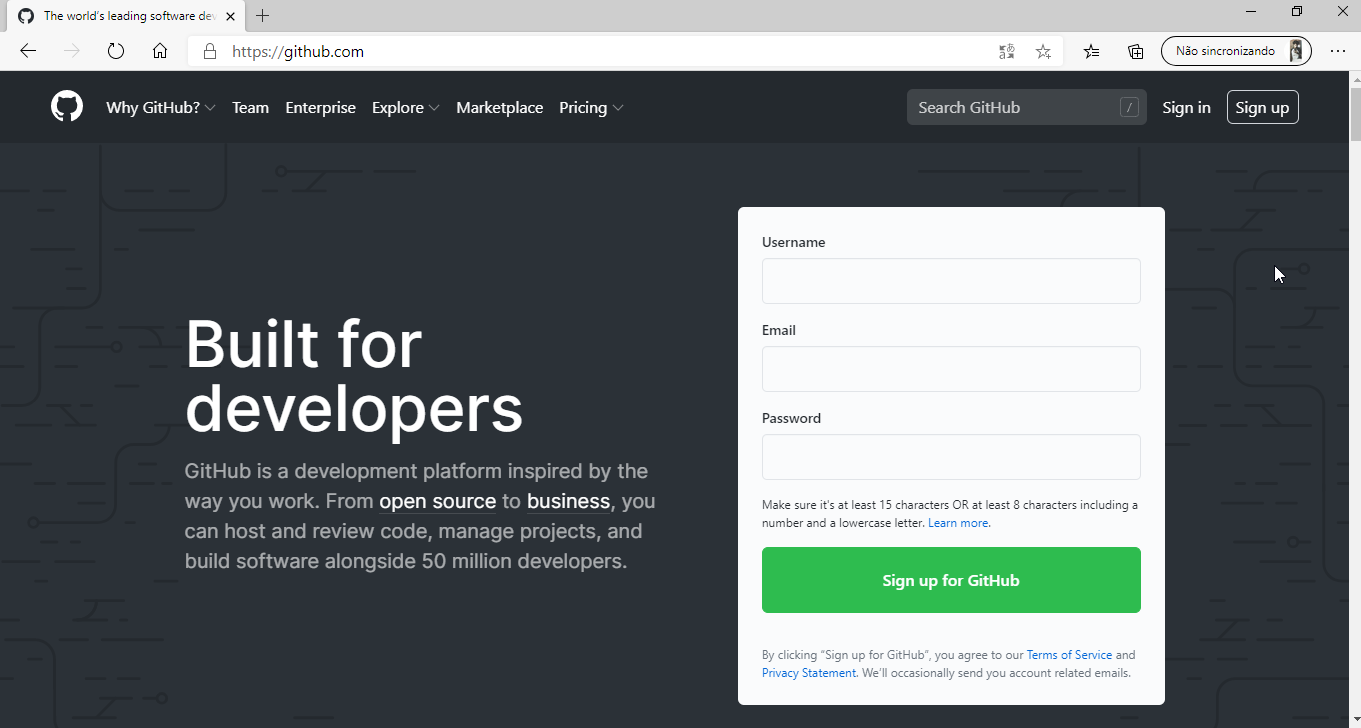Viewport: 1361px width, 728px height.
Task: Click the Email label text
Action: (x=779, y=330)
